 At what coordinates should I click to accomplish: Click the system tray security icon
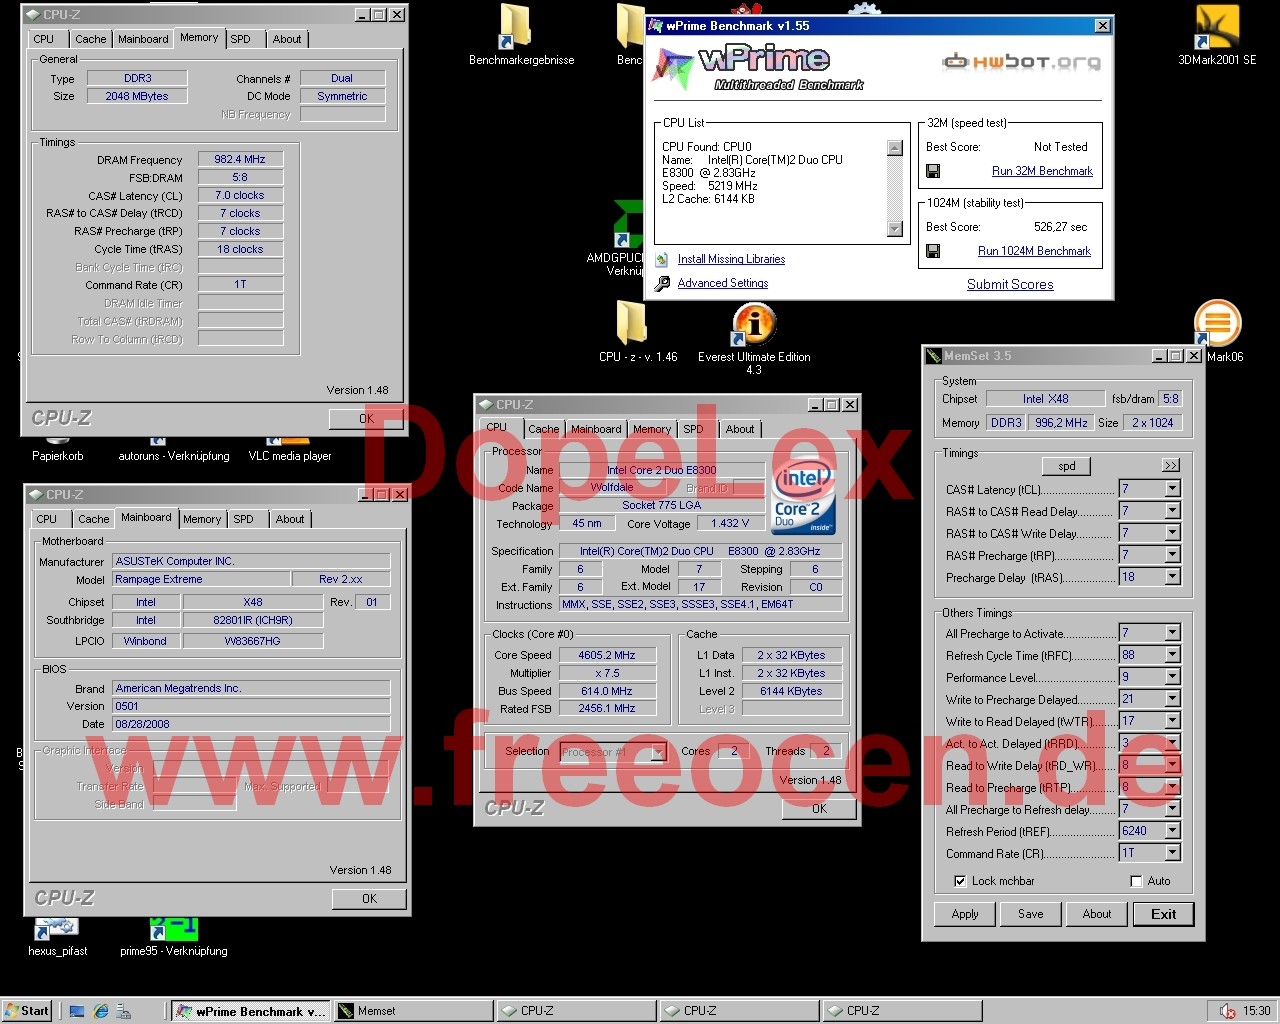[1227, 1011]
